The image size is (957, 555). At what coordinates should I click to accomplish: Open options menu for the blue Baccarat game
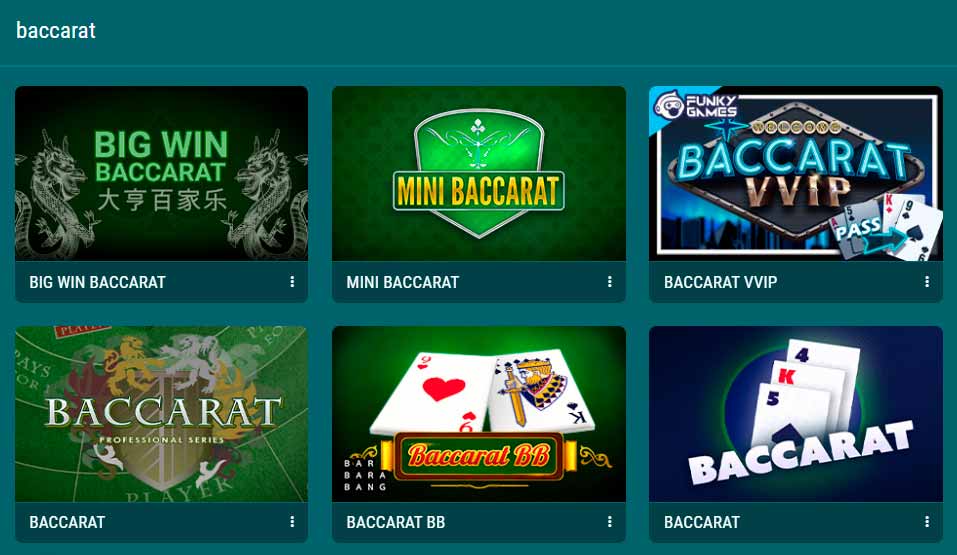coord(926,521)
